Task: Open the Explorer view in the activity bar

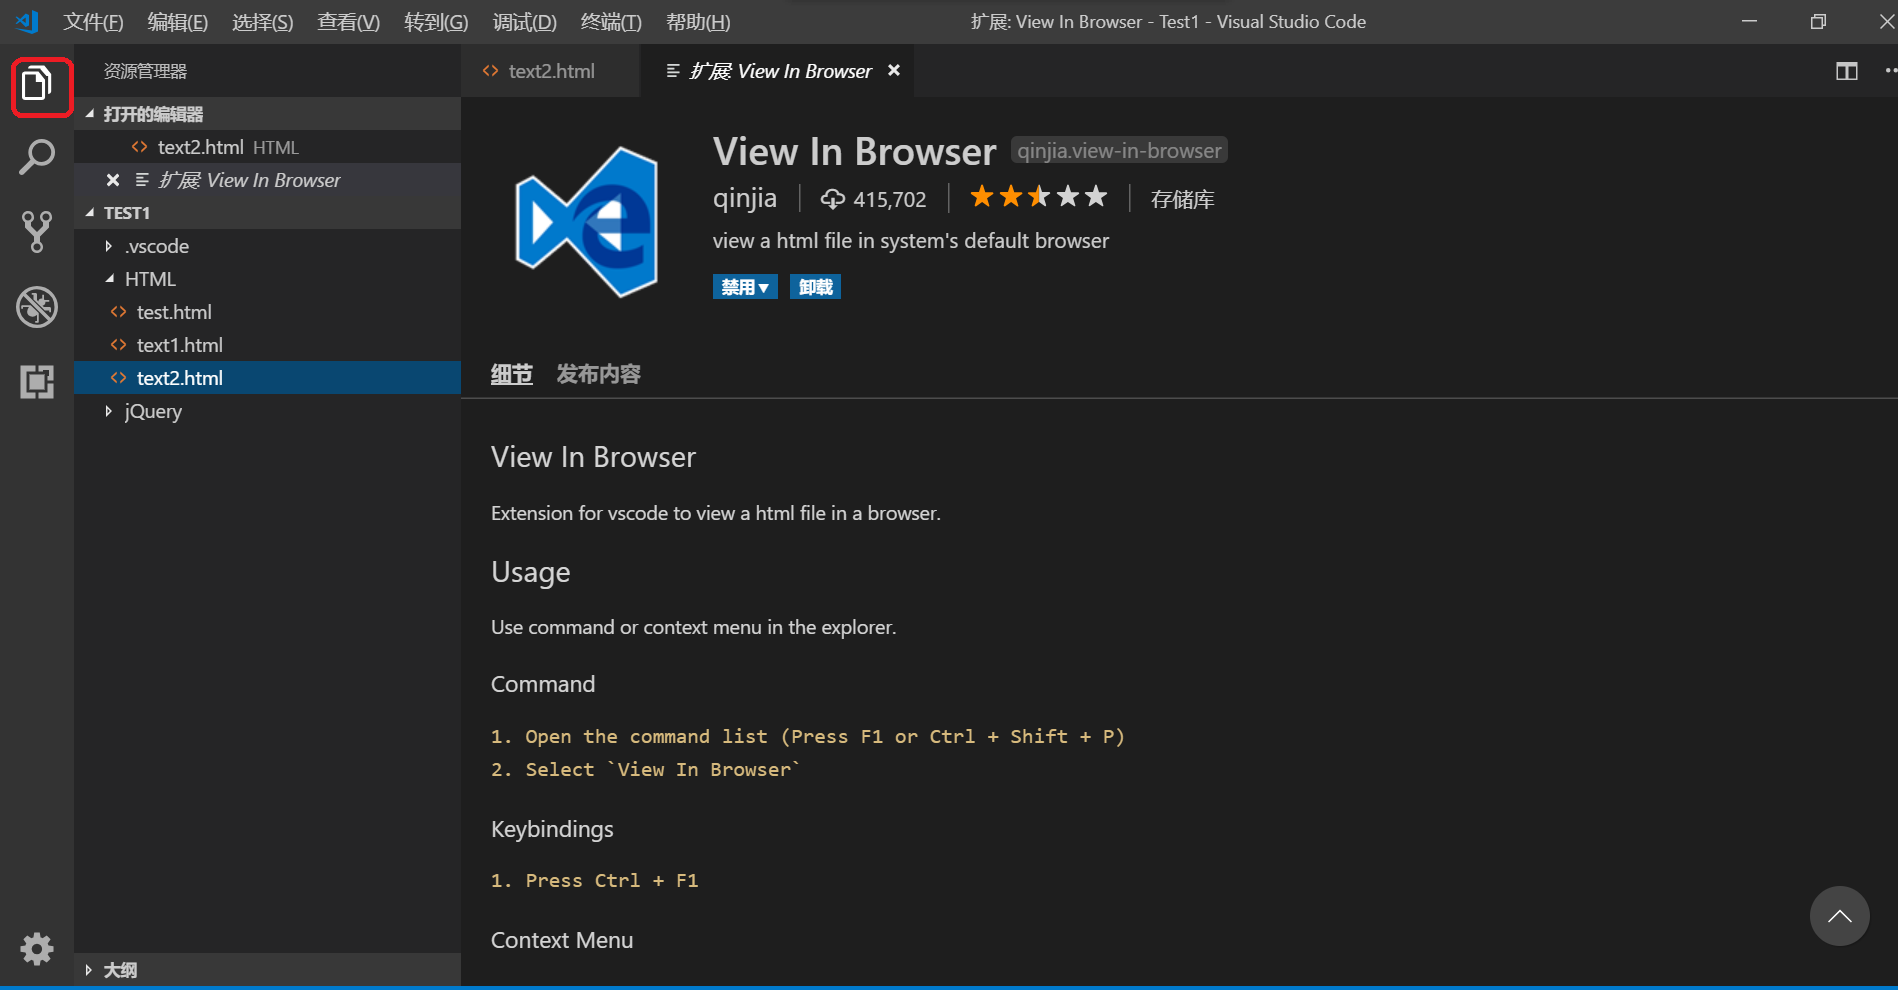Action: coord(38,86)
